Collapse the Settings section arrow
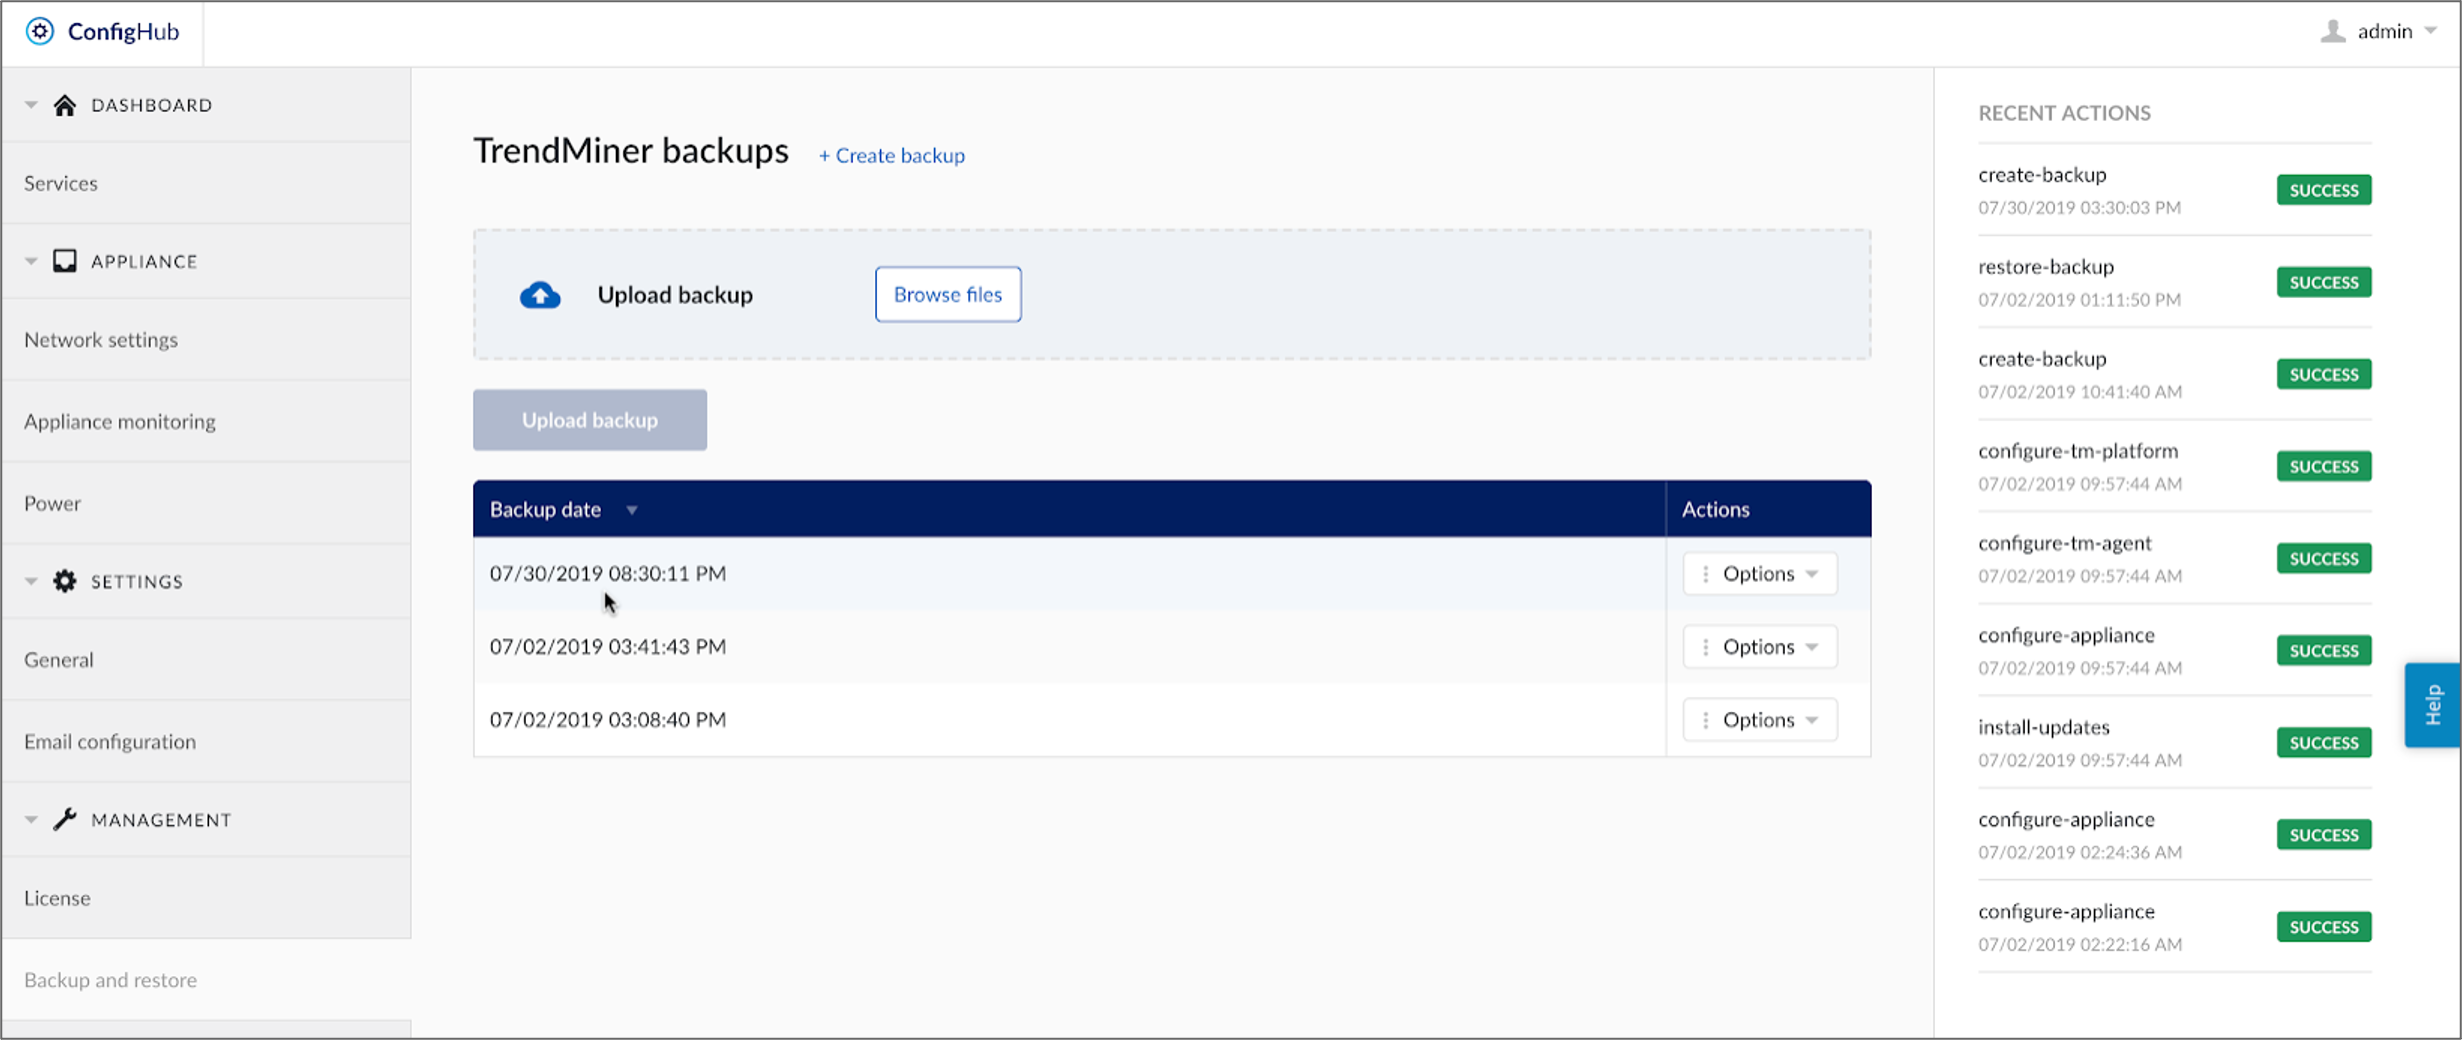 coord(31,581)
